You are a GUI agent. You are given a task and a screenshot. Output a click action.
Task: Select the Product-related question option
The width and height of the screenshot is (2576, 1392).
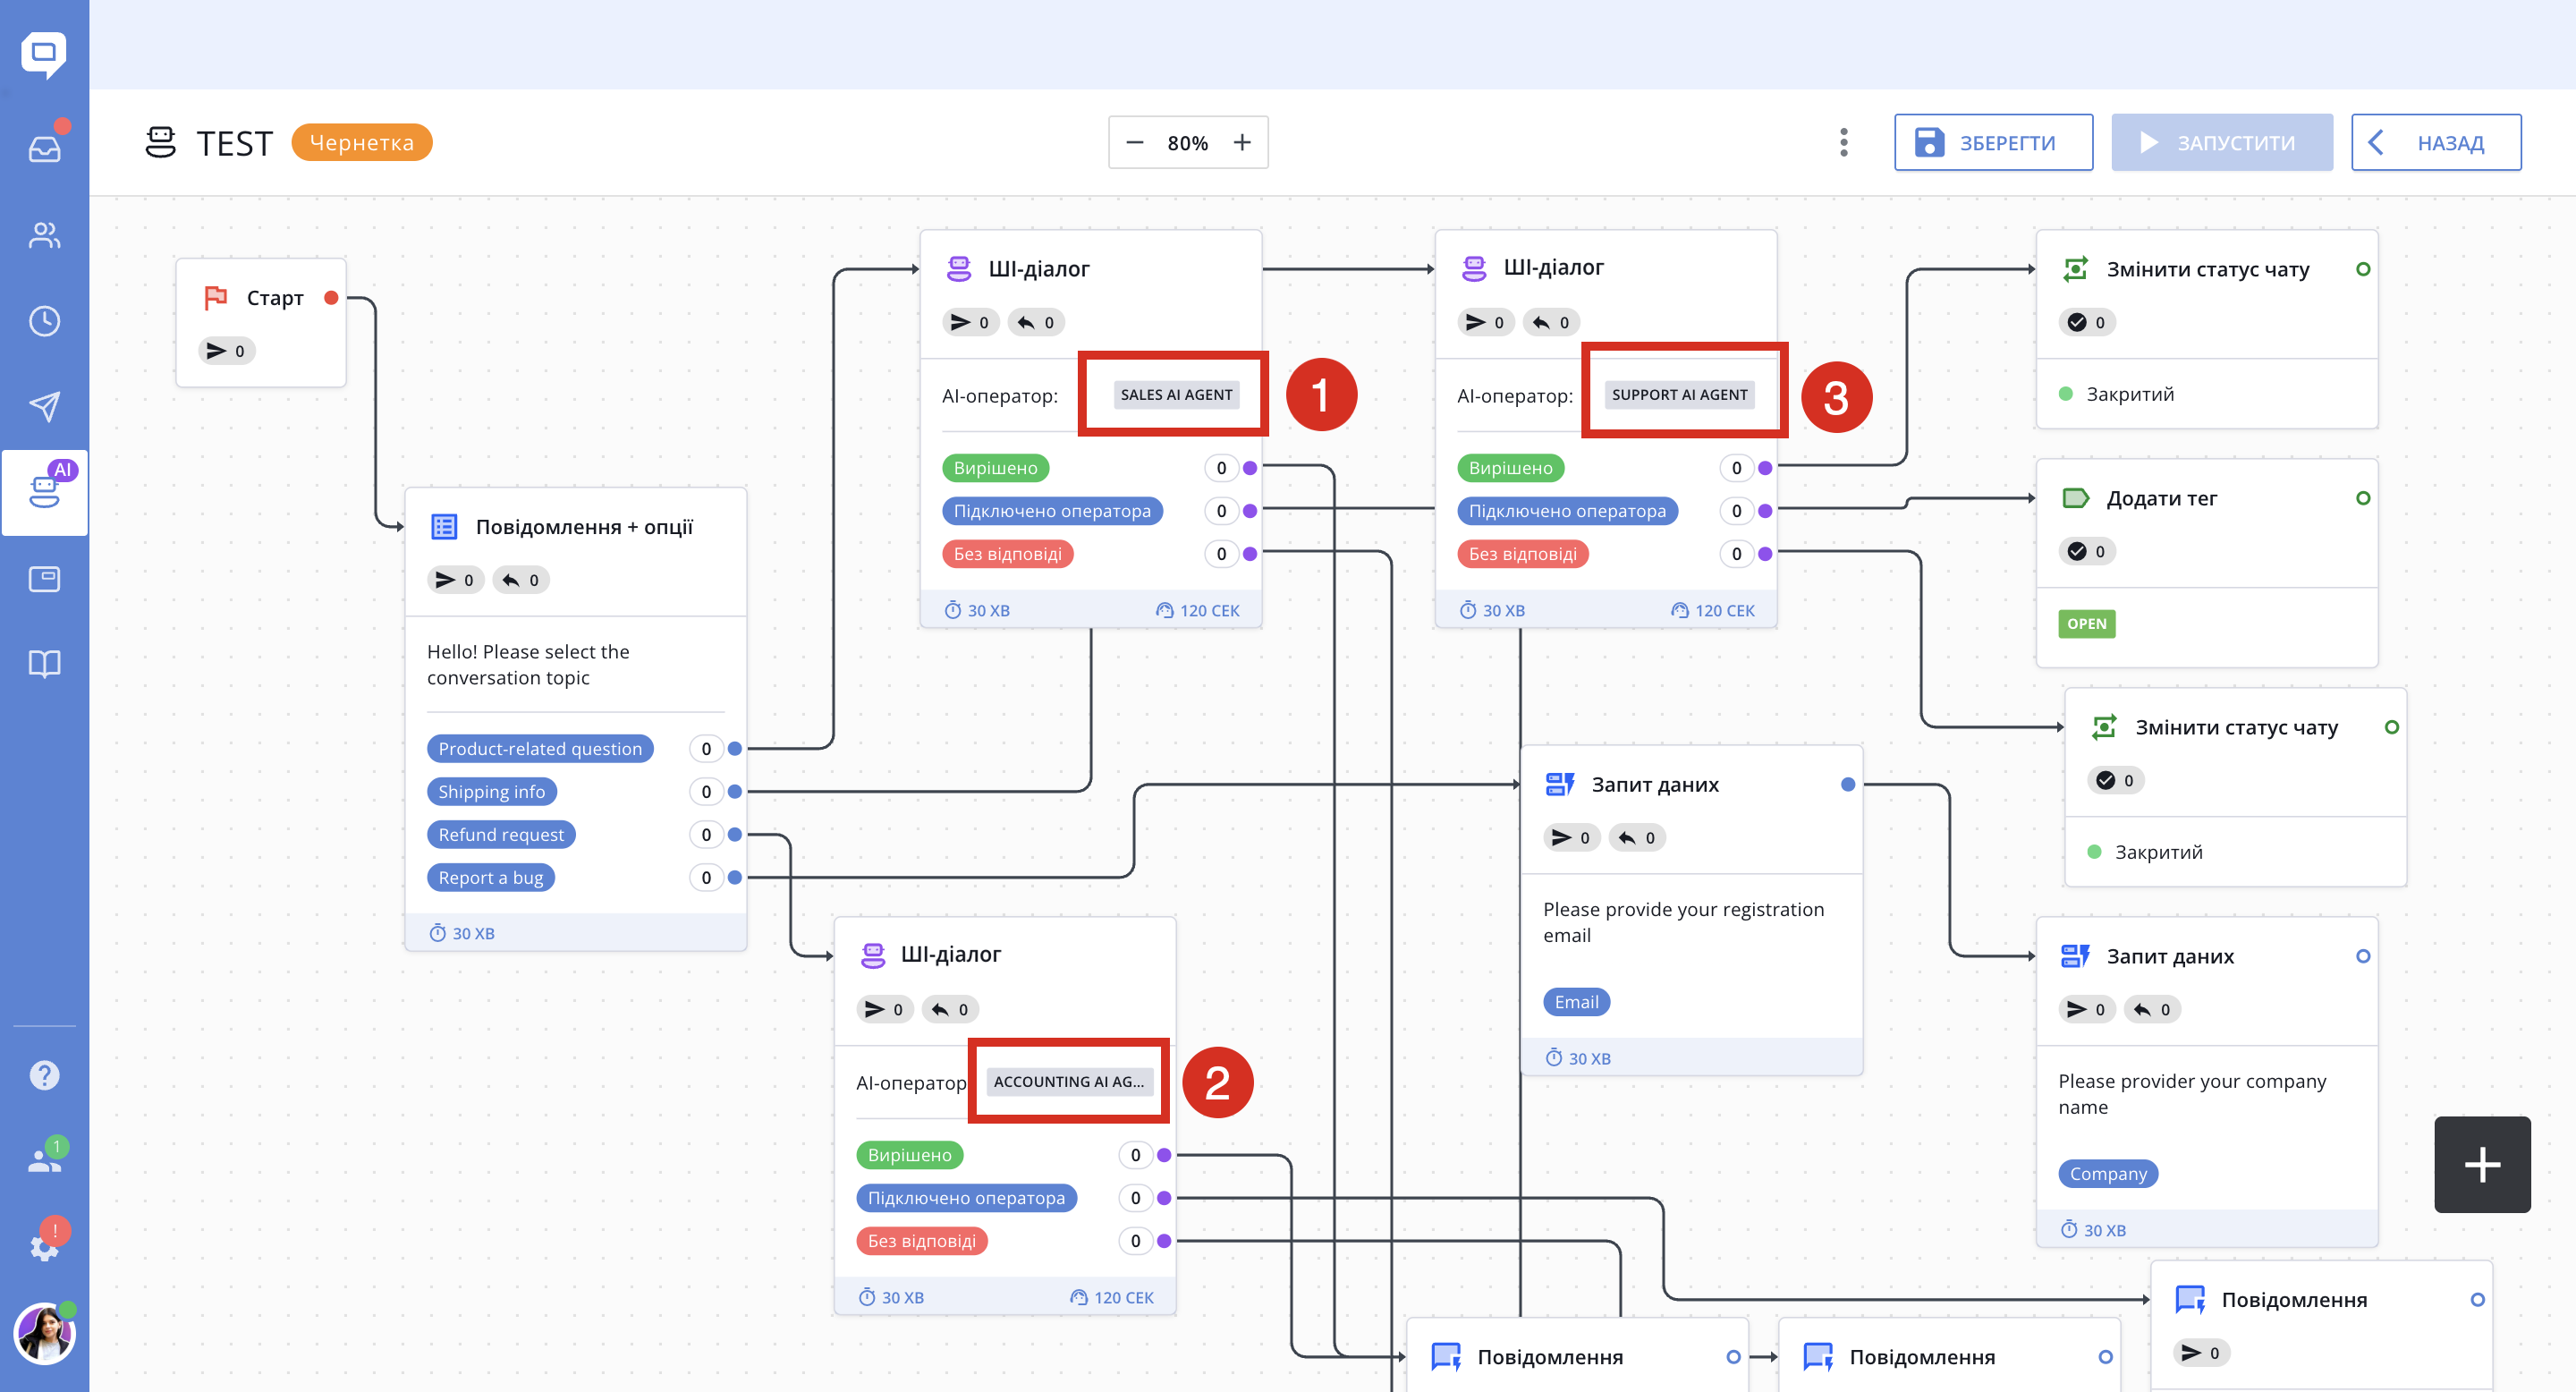coord(540,749)
